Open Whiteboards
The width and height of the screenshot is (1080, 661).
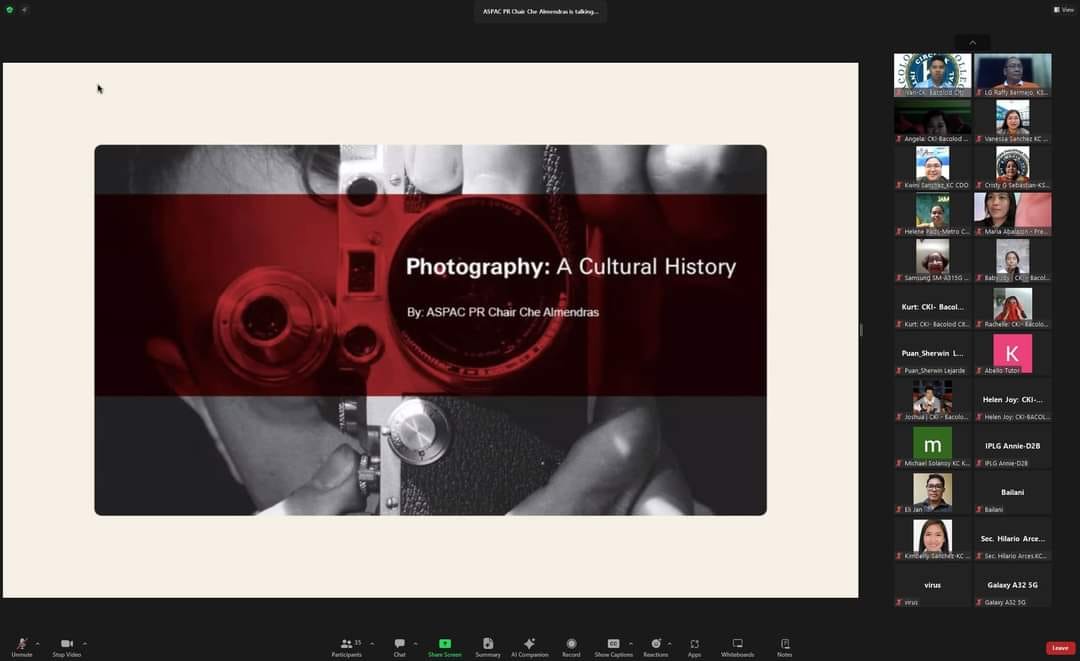click(x=737, y=646)
